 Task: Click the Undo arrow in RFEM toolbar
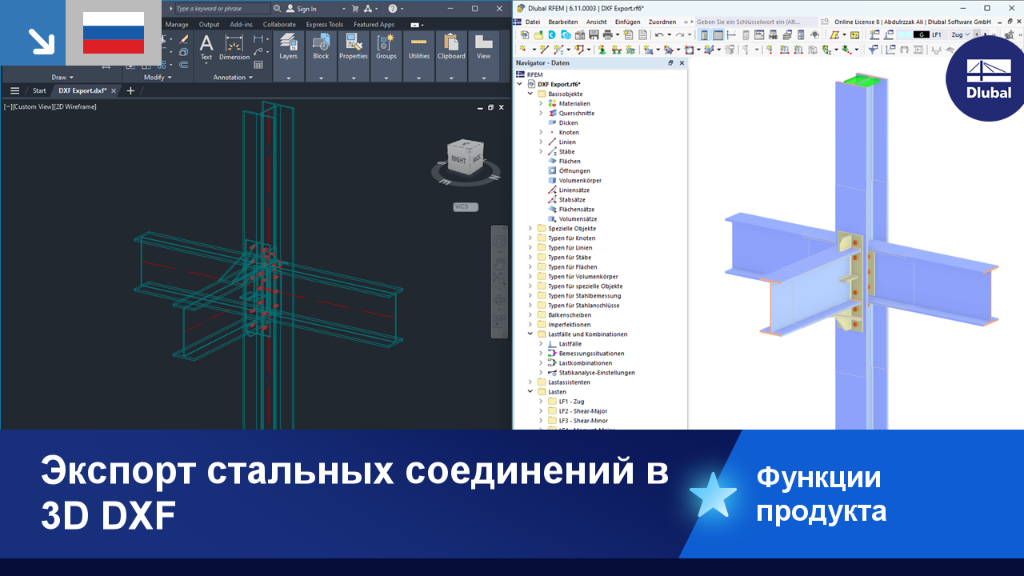click(659, 35)
